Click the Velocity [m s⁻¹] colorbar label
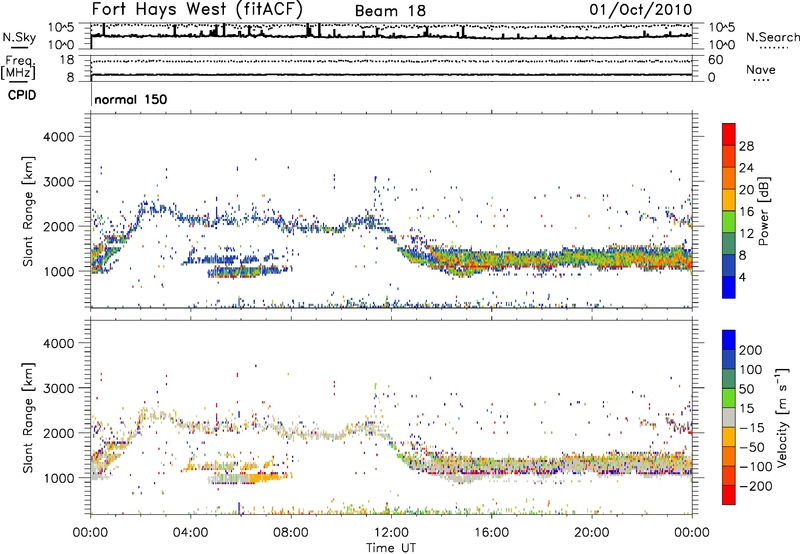 [782, 417]
